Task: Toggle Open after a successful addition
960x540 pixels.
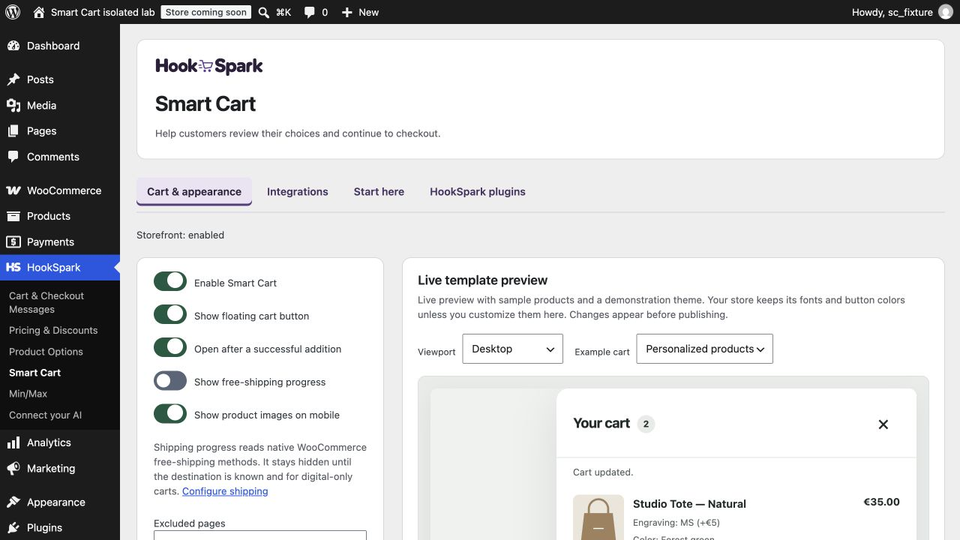Action: tap(170, 348)
